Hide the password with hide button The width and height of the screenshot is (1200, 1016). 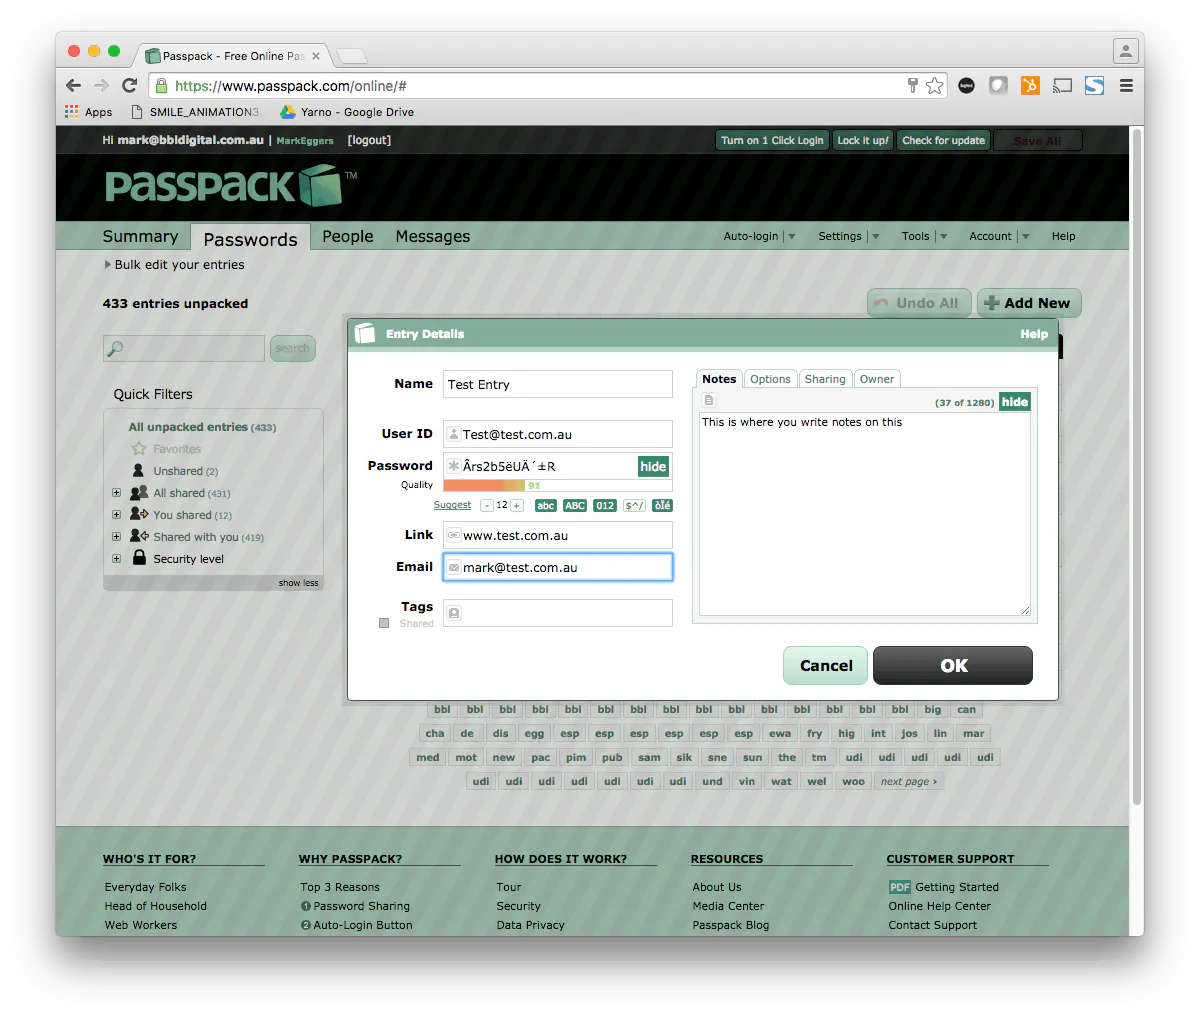tap(653, 466)
